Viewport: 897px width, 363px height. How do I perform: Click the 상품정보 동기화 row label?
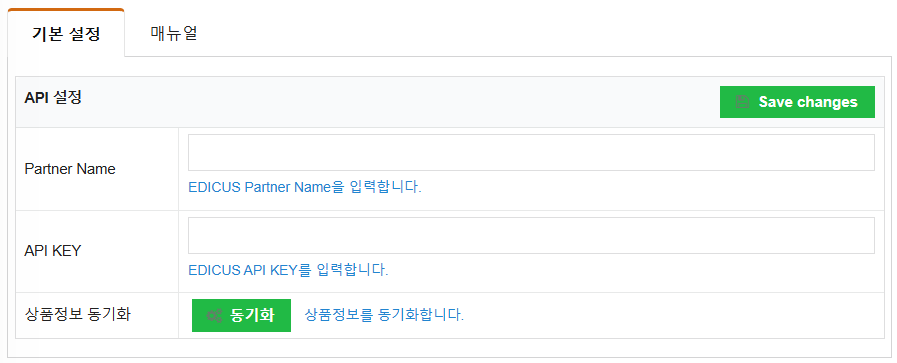click(x=78, y=315)
